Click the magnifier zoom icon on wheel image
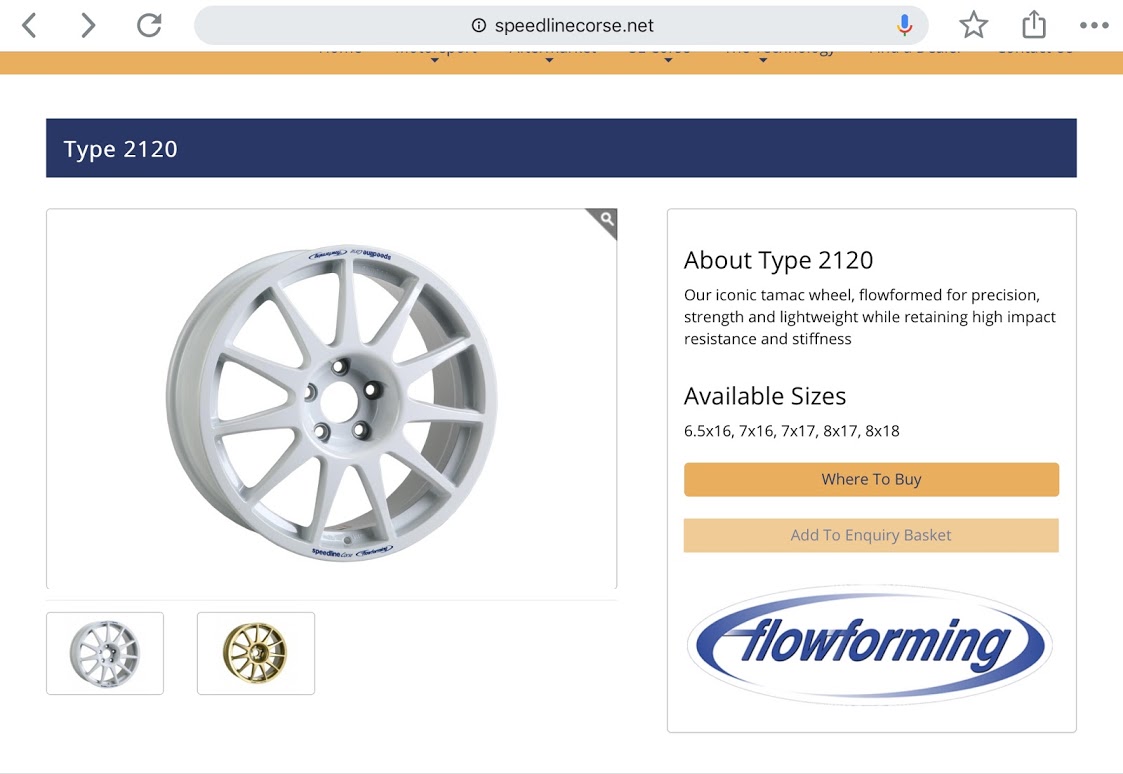 pyautogui.click(x=606, y=218)
